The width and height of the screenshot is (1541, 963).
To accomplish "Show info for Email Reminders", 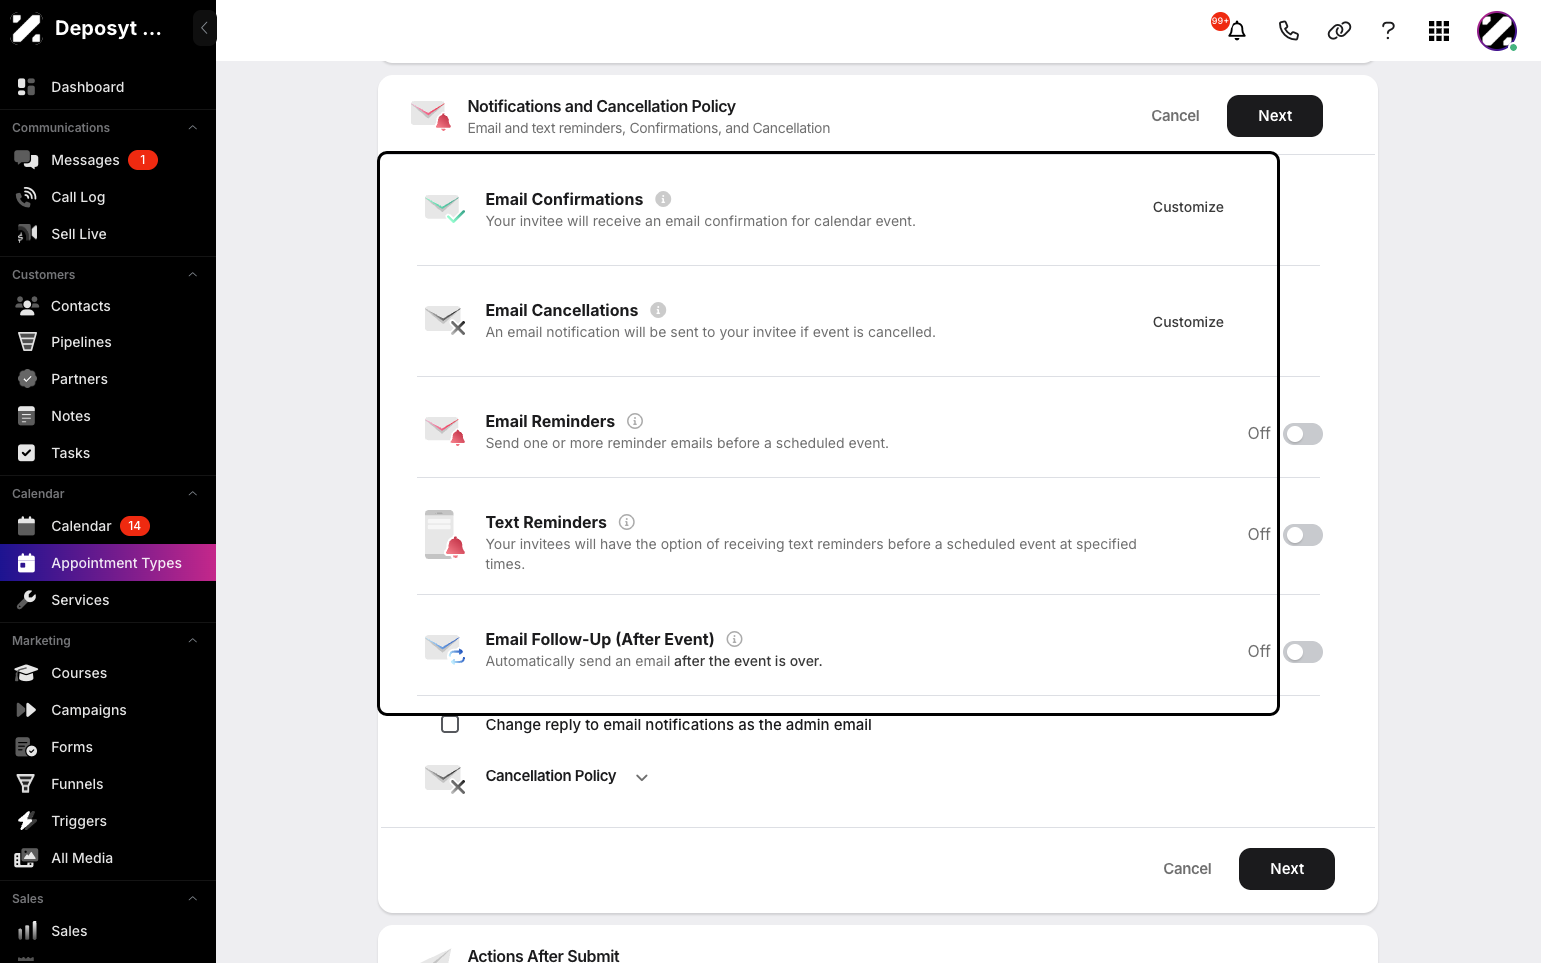I will (635, 421).
